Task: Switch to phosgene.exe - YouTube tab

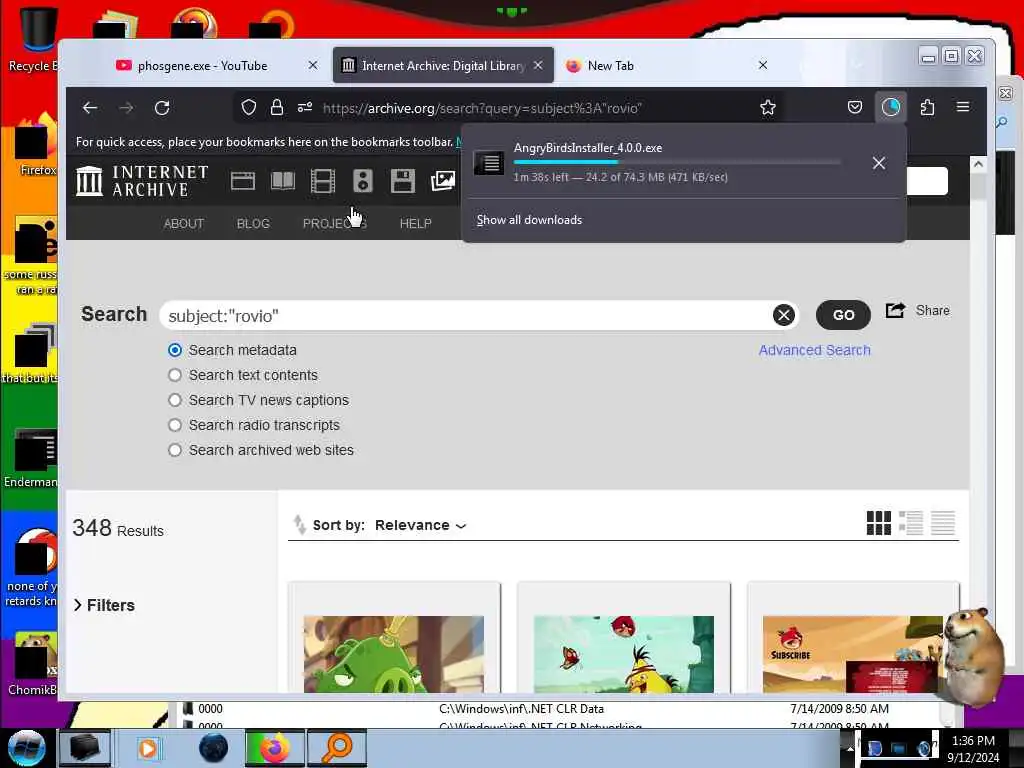Action: 202,65
